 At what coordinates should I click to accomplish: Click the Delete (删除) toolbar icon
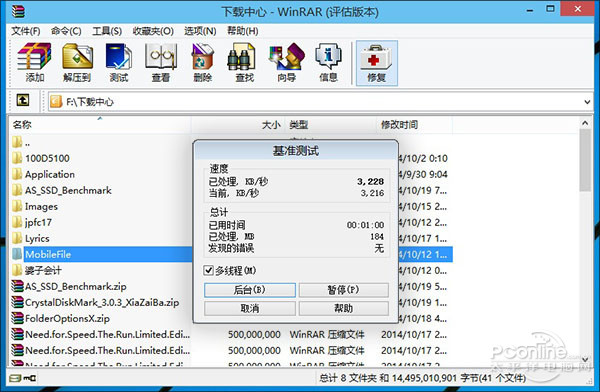tap(203, 62)
